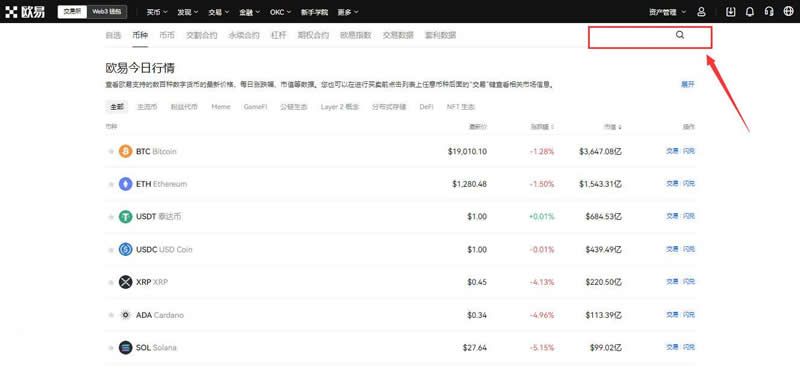Expand the OKC dropdown menu
This screenshot has height=368, width=800.
coord(281,12)
